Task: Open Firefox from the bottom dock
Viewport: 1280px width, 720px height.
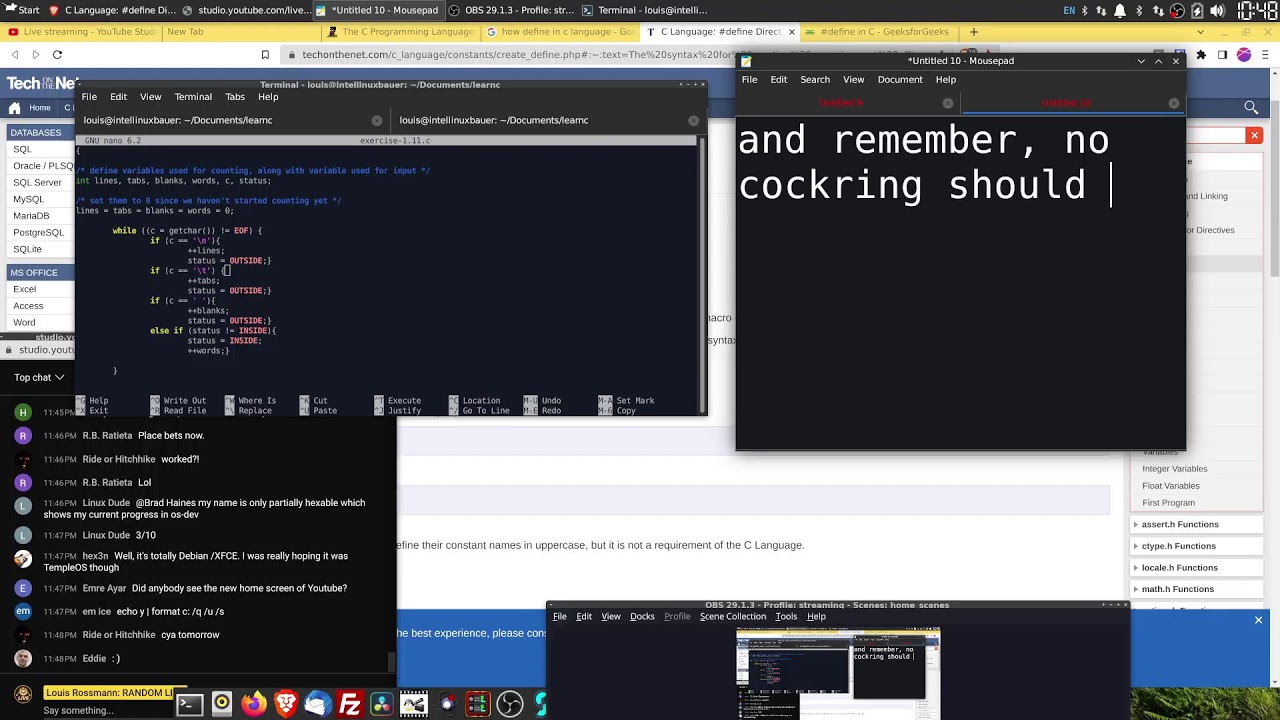Action: (x=254, y=704)
